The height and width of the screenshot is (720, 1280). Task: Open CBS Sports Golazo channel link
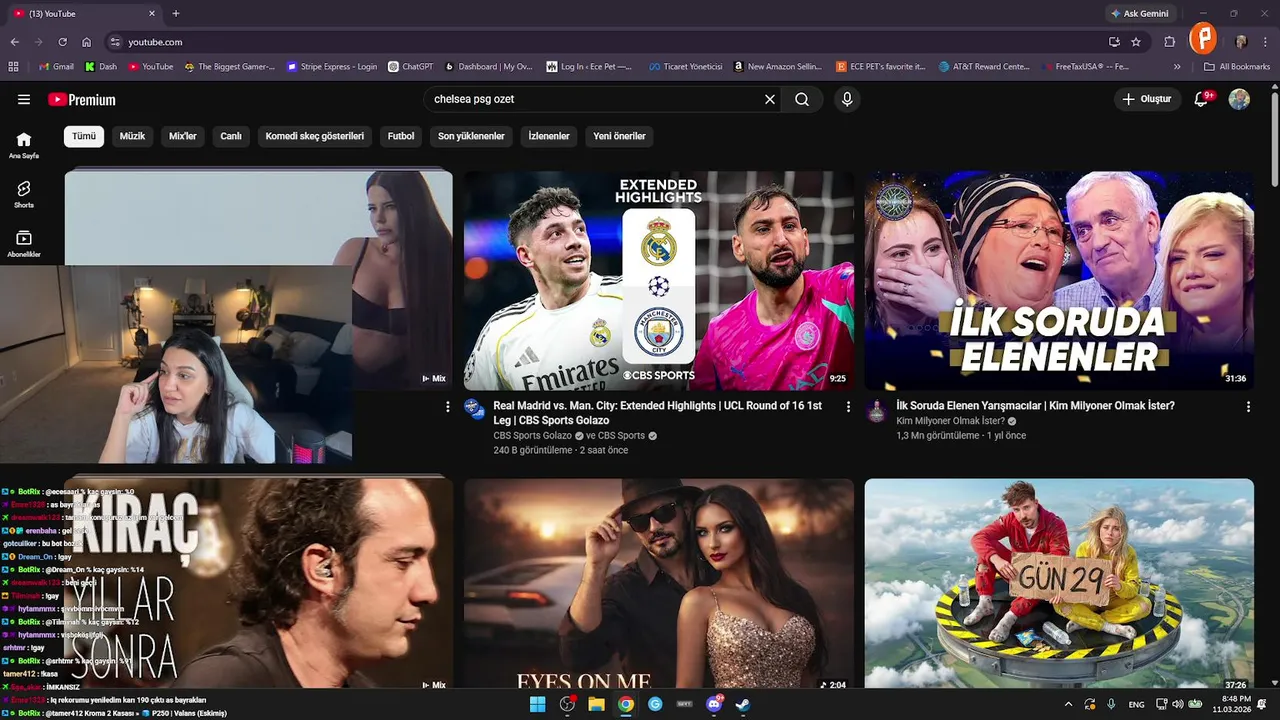[532, 435]
